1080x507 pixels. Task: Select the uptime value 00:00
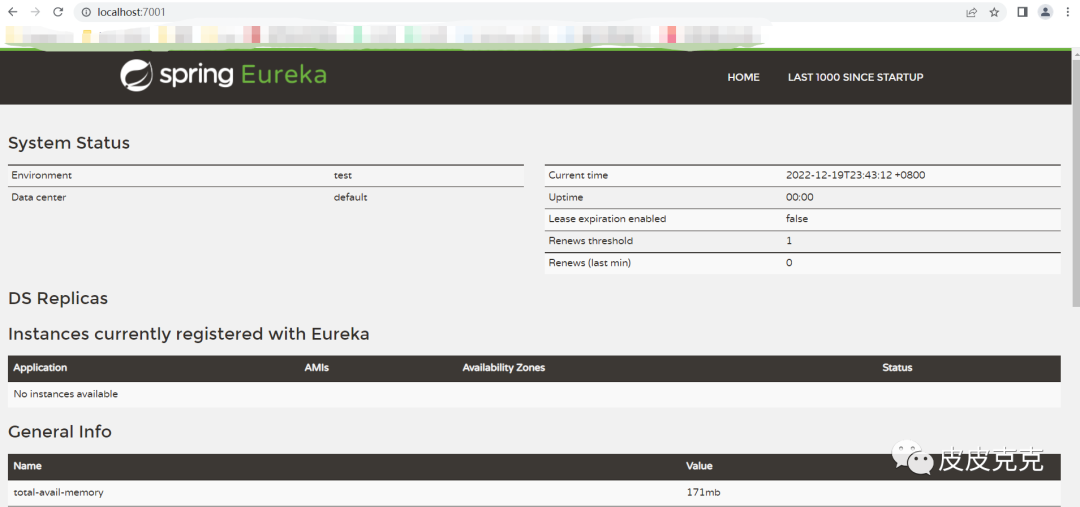click(x=800, y=198)
